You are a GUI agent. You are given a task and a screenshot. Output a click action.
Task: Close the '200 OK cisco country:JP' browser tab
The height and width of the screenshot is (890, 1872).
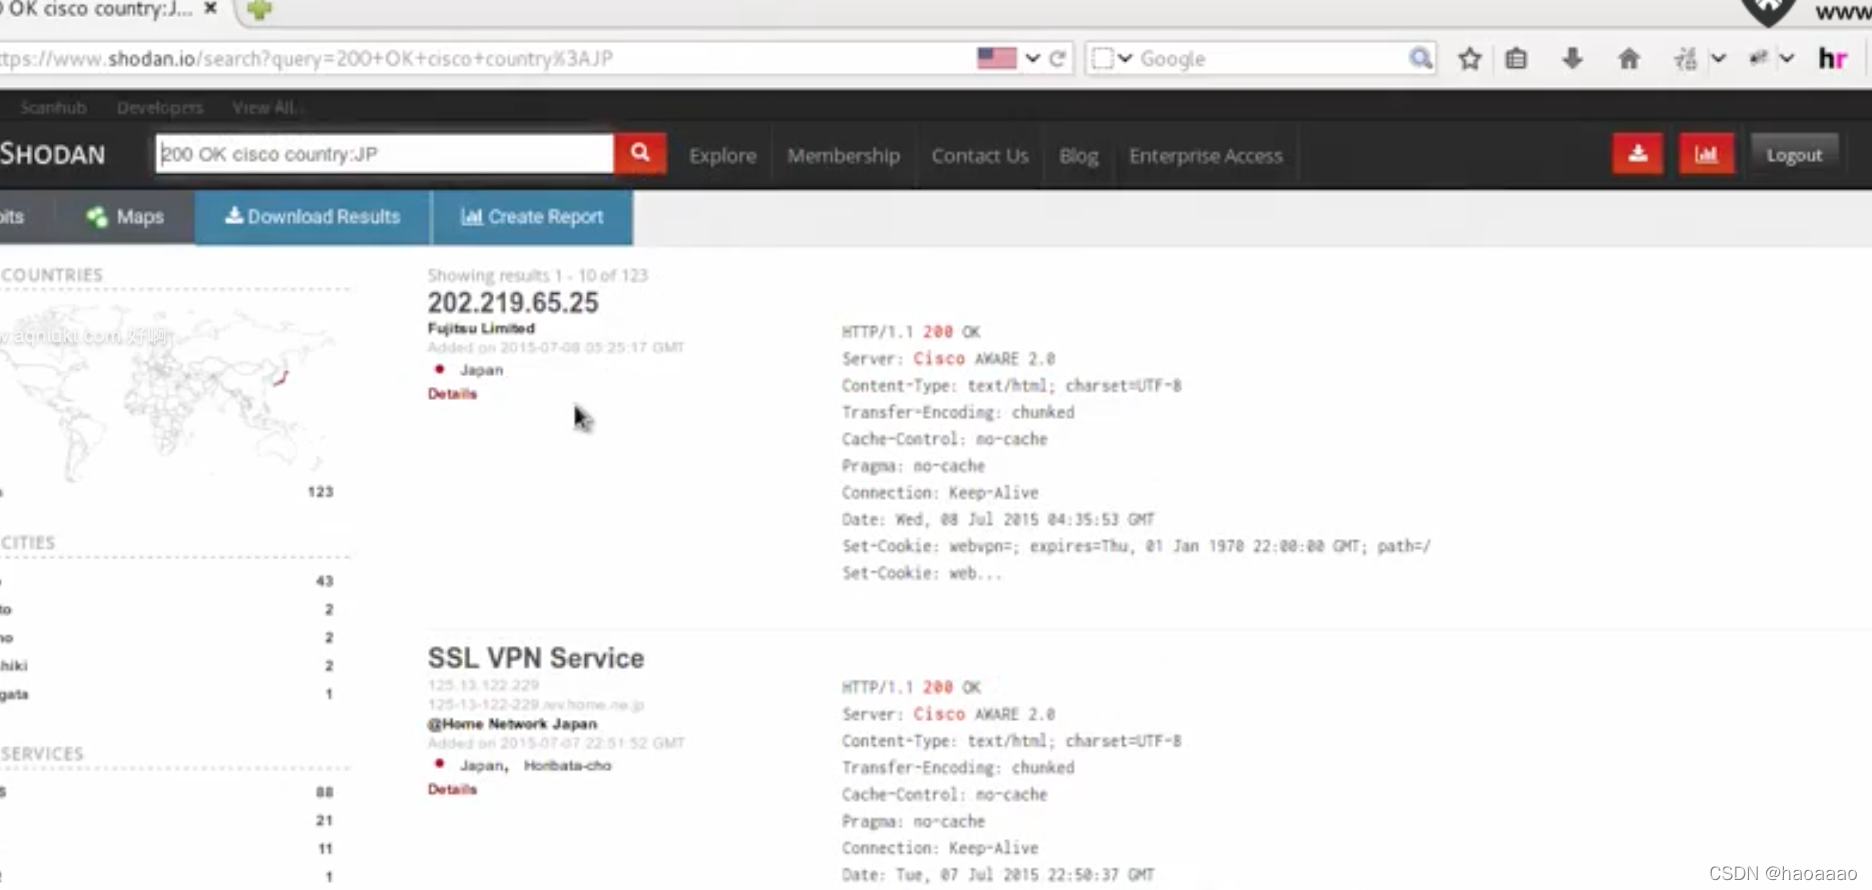(x=210, y=9)
